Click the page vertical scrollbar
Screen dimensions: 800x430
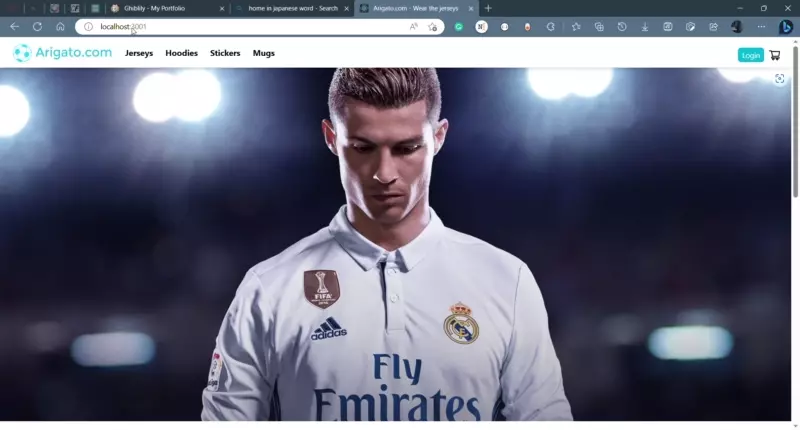[x=795, y=122]
